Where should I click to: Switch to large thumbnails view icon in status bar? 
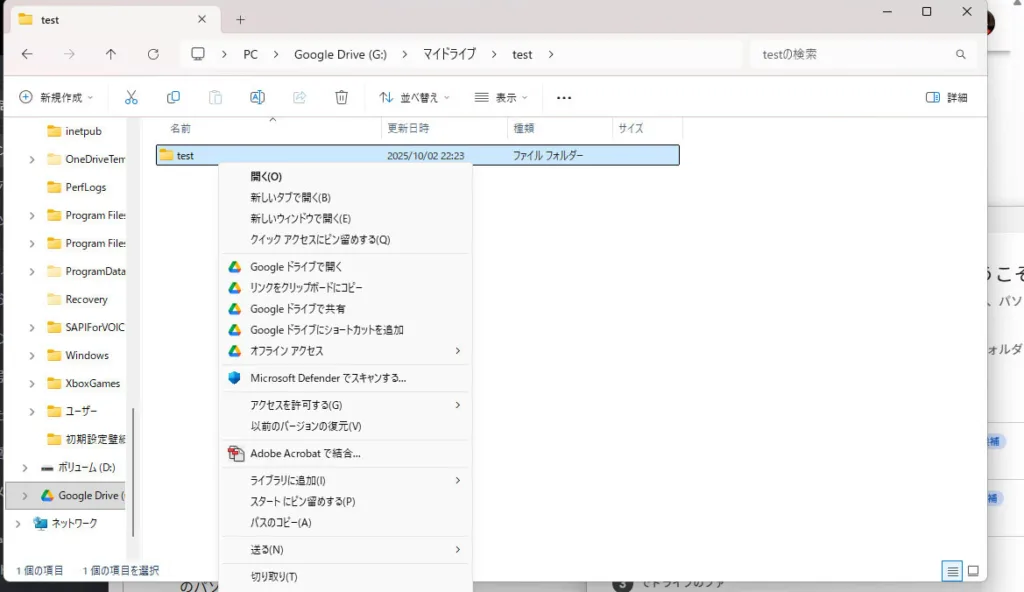973,571
